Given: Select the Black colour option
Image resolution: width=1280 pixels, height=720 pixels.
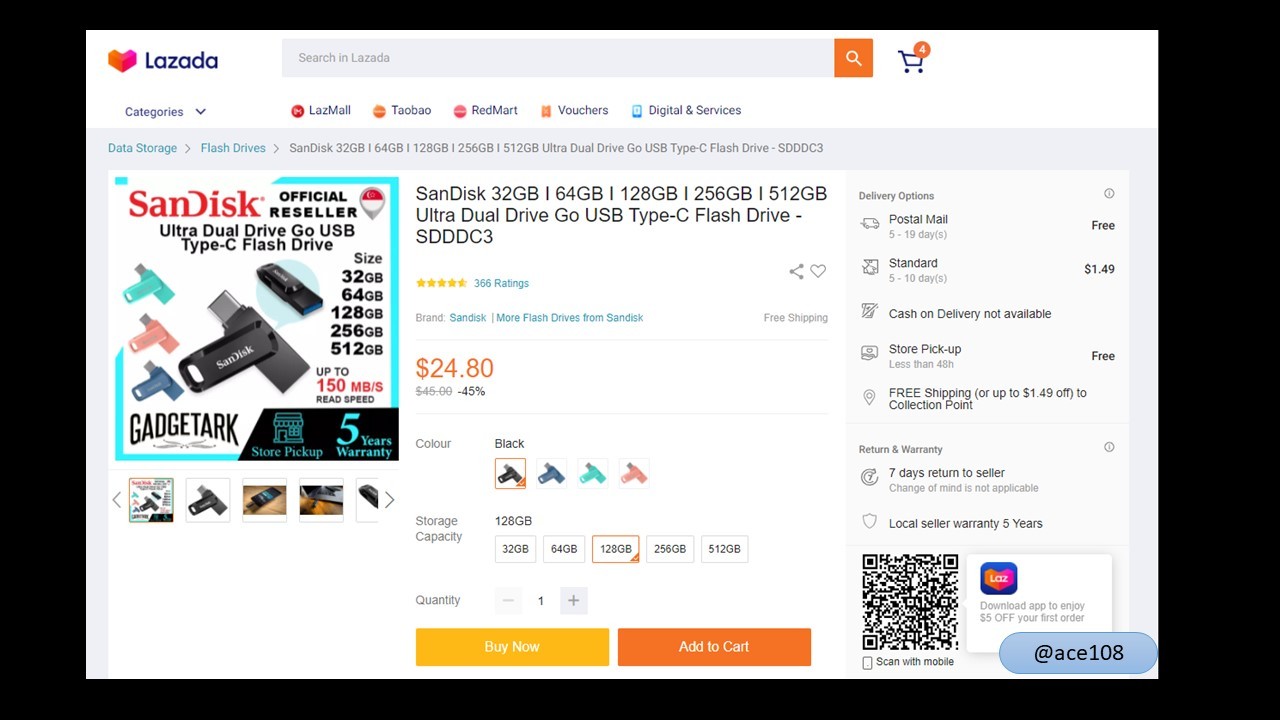Looking at the screenshot, I should click(510, 473).
